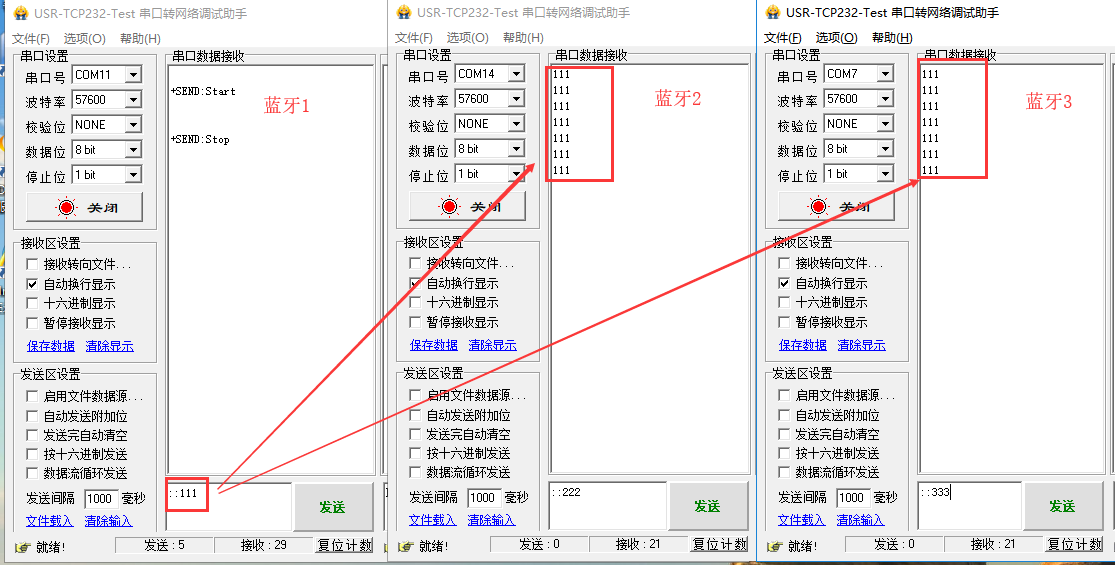
Task: Click 复位计数 in the COM14 window status bar
Action: (720, 545)
